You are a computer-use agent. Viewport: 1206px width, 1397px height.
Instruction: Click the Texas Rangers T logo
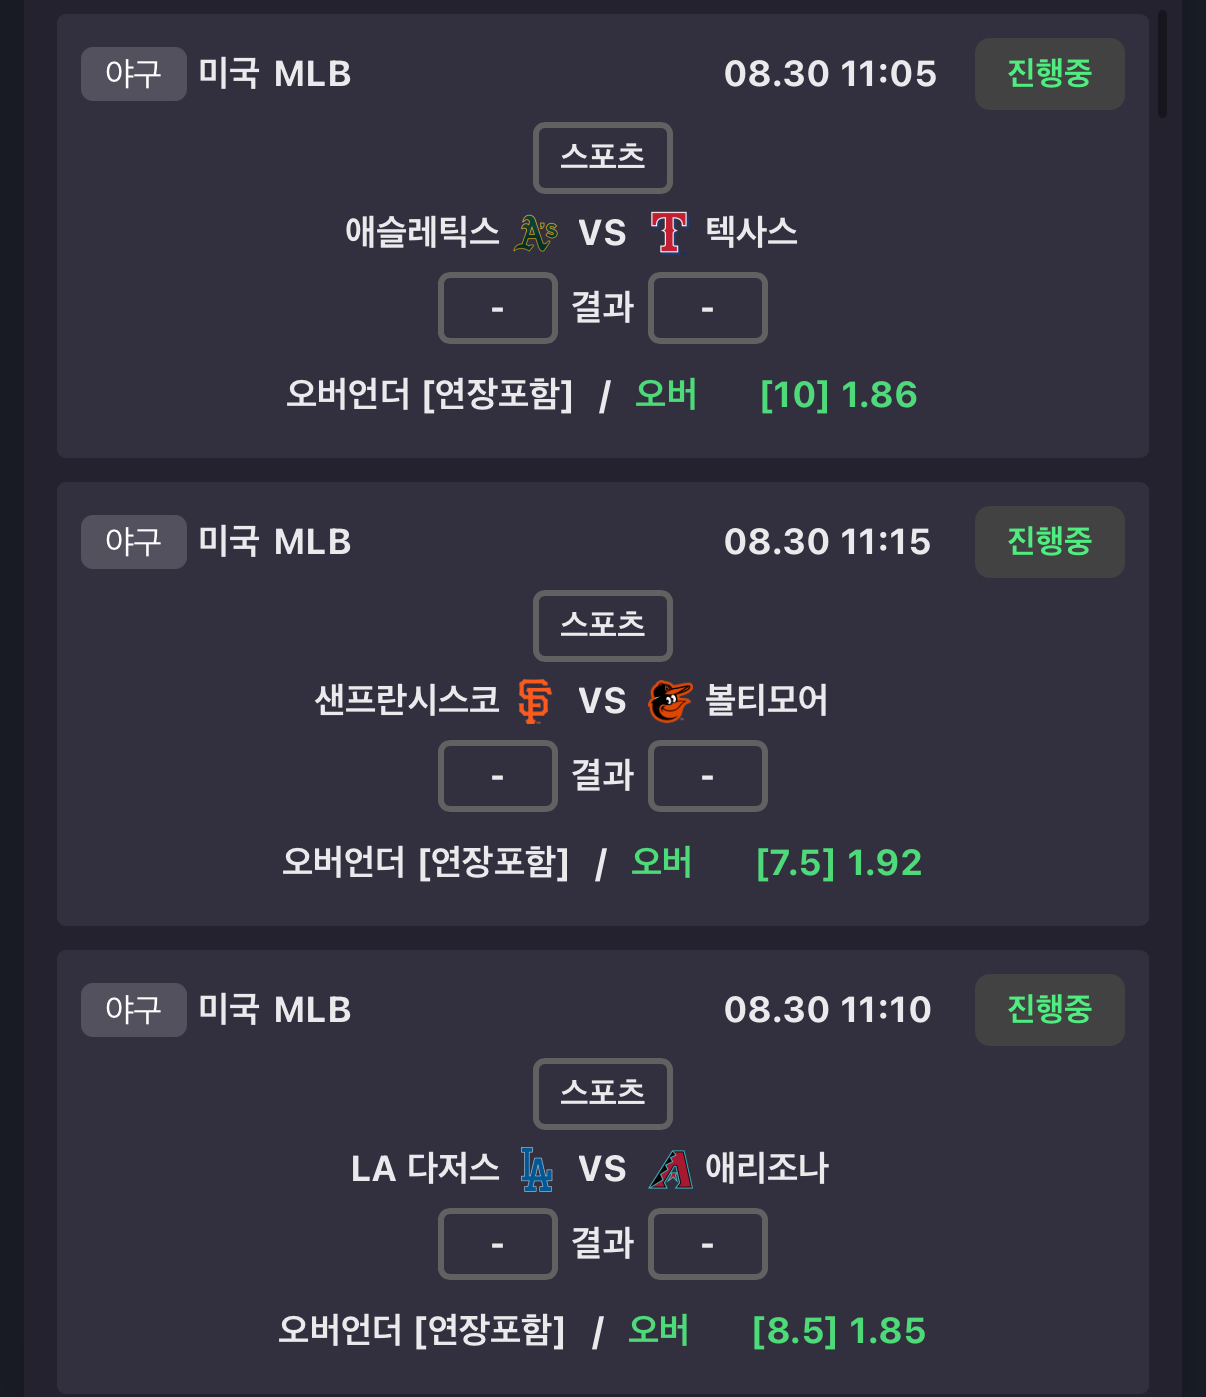pos(669,232)
